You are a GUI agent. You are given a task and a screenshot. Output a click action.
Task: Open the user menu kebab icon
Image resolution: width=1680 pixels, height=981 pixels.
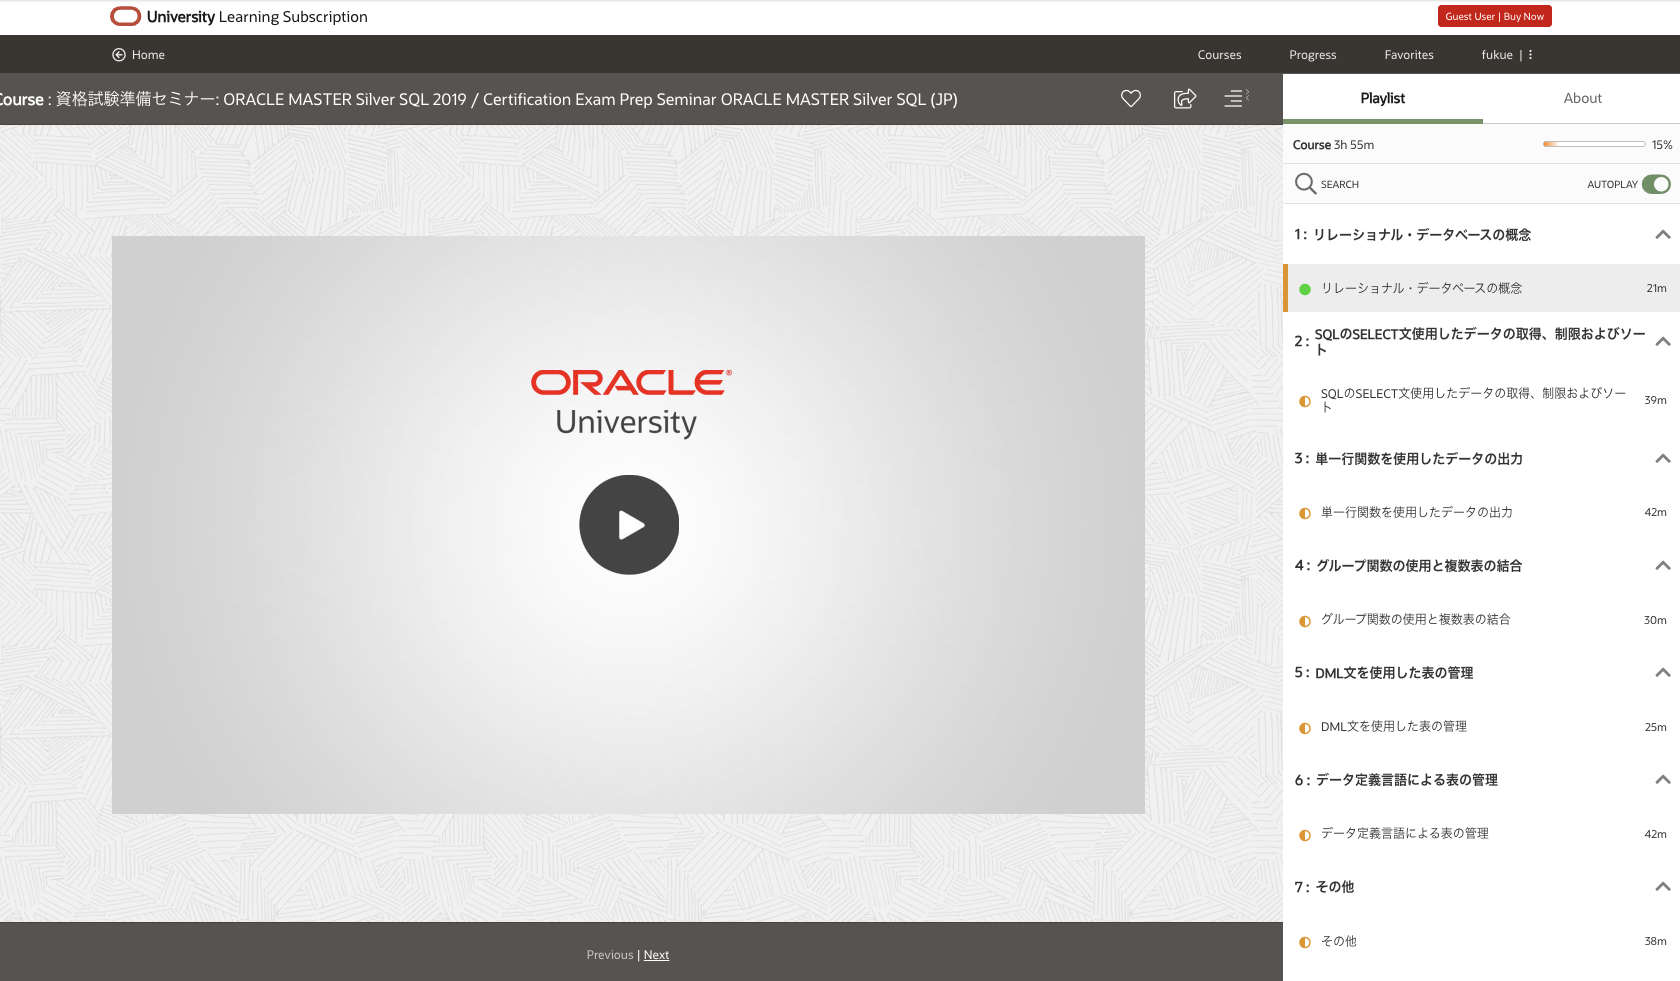pyautogui.click(x=1530, y=55)
